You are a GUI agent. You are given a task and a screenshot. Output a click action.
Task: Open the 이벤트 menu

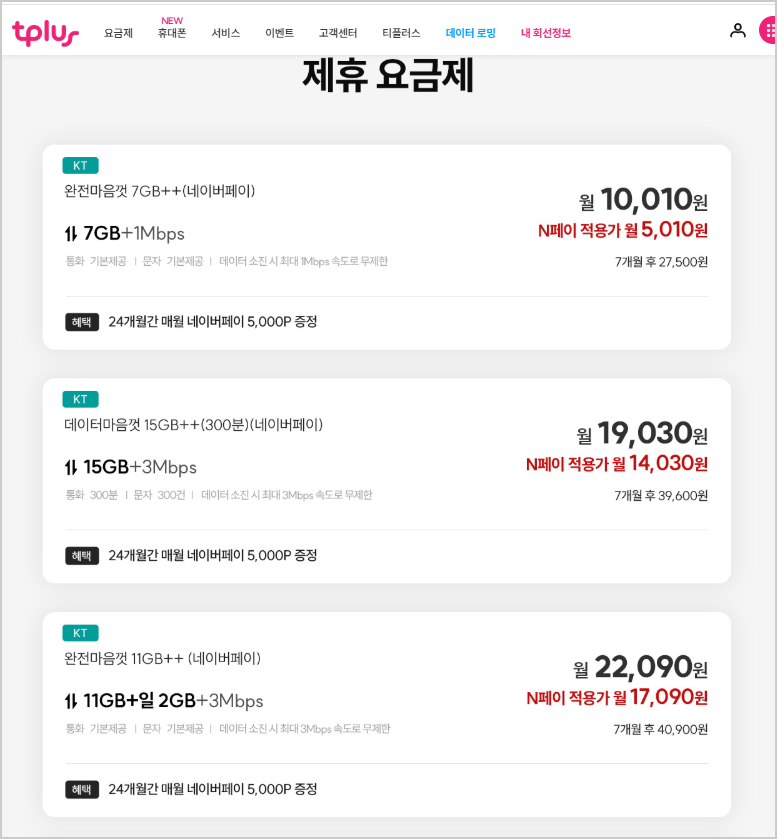coord(279,33)
